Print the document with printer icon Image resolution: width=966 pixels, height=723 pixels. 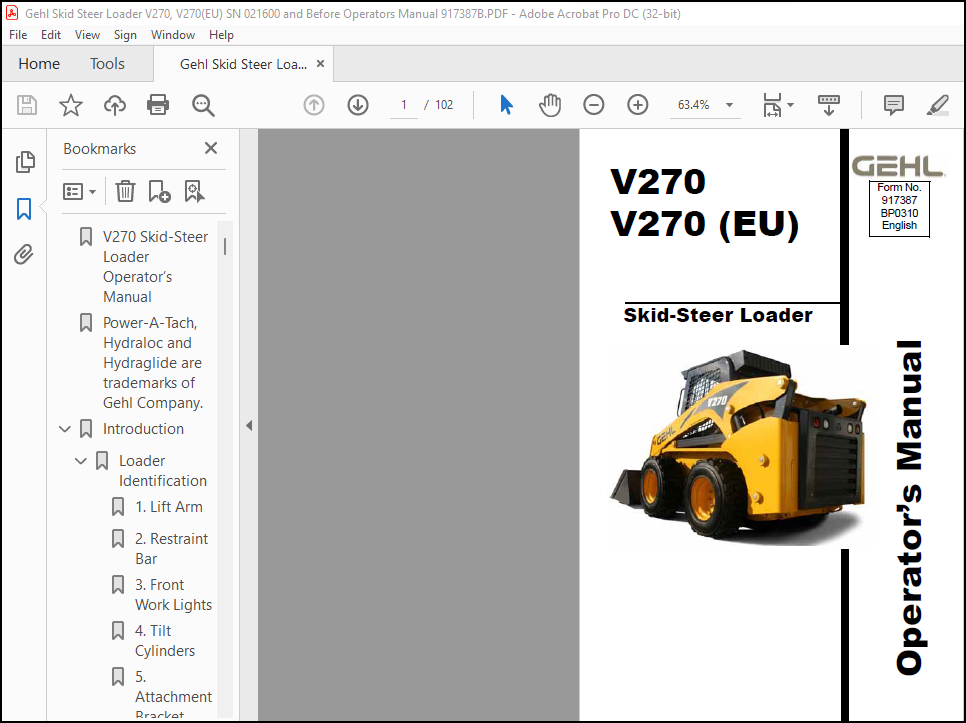(158, 105)
